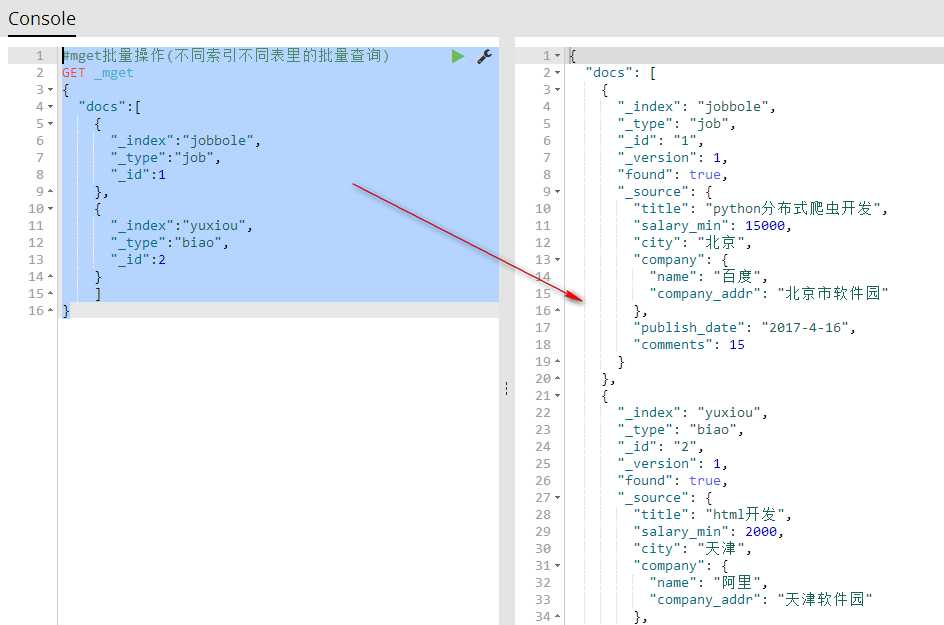Click the company_addr "天津软件园" line
This screenshot has height=625, width=944.
point(761,599)
